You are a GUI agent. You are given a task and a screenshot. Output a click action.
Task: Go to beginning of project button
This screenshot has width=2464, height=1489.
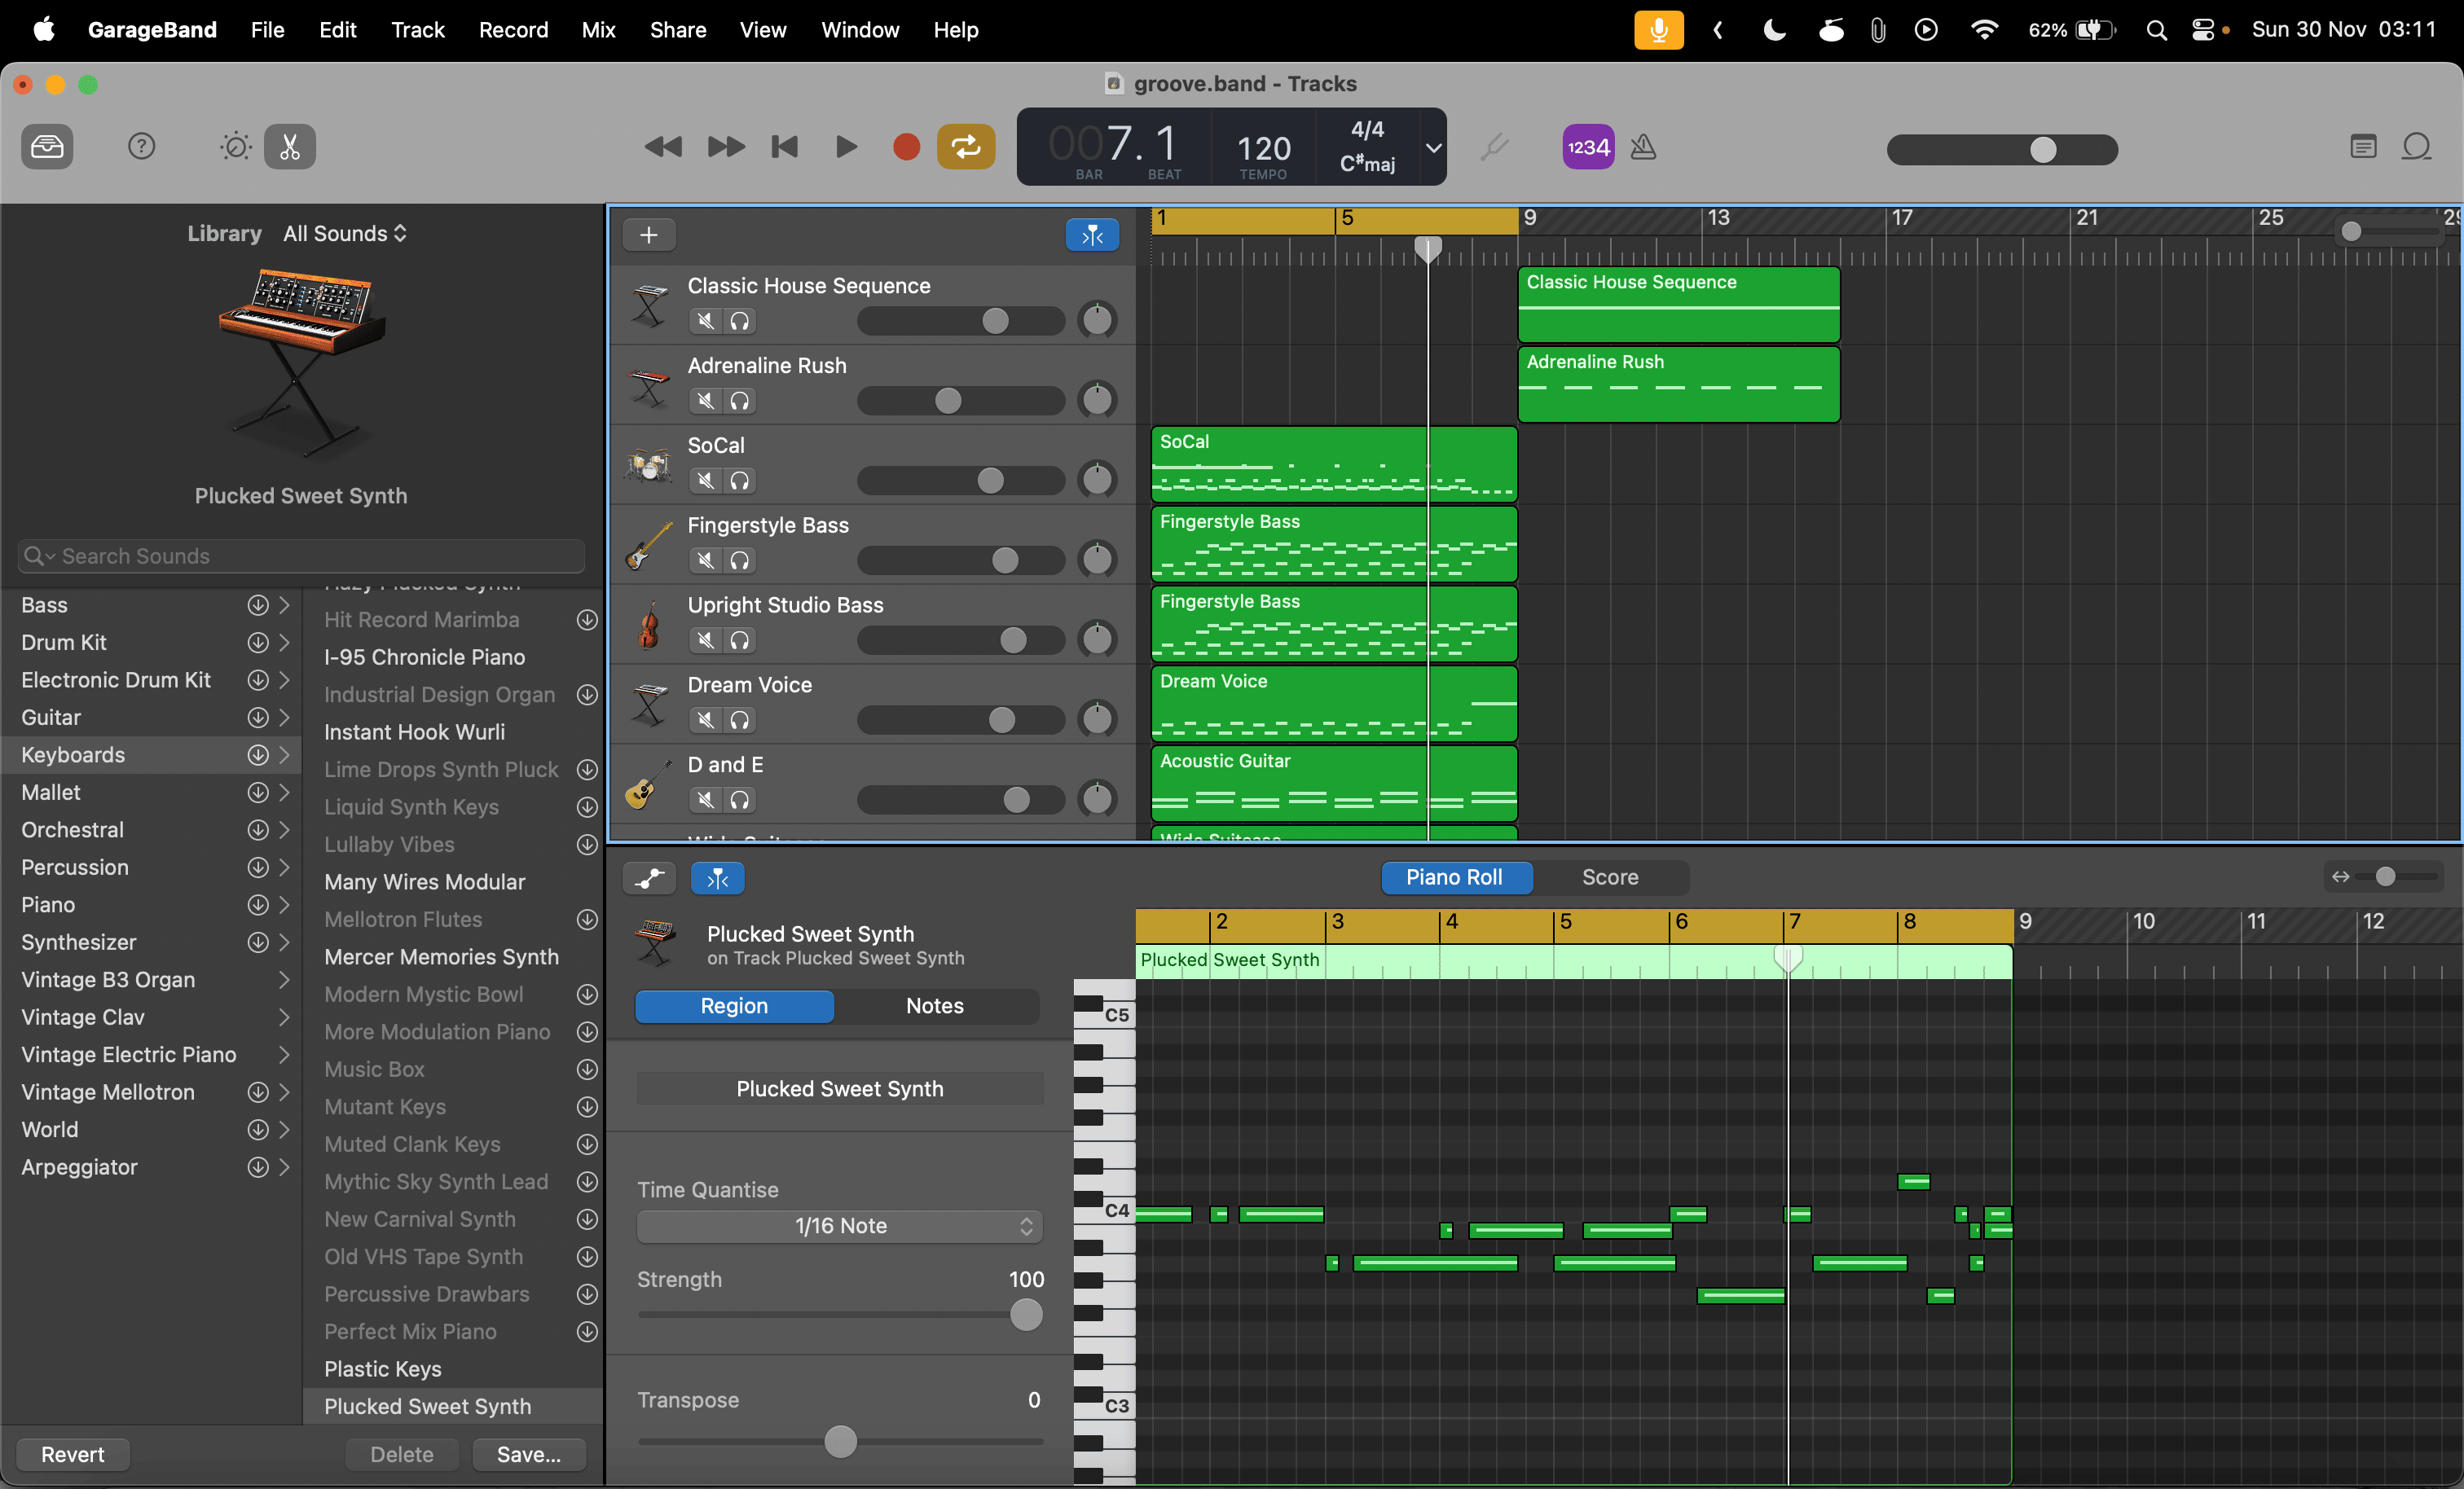pos(785,147)
